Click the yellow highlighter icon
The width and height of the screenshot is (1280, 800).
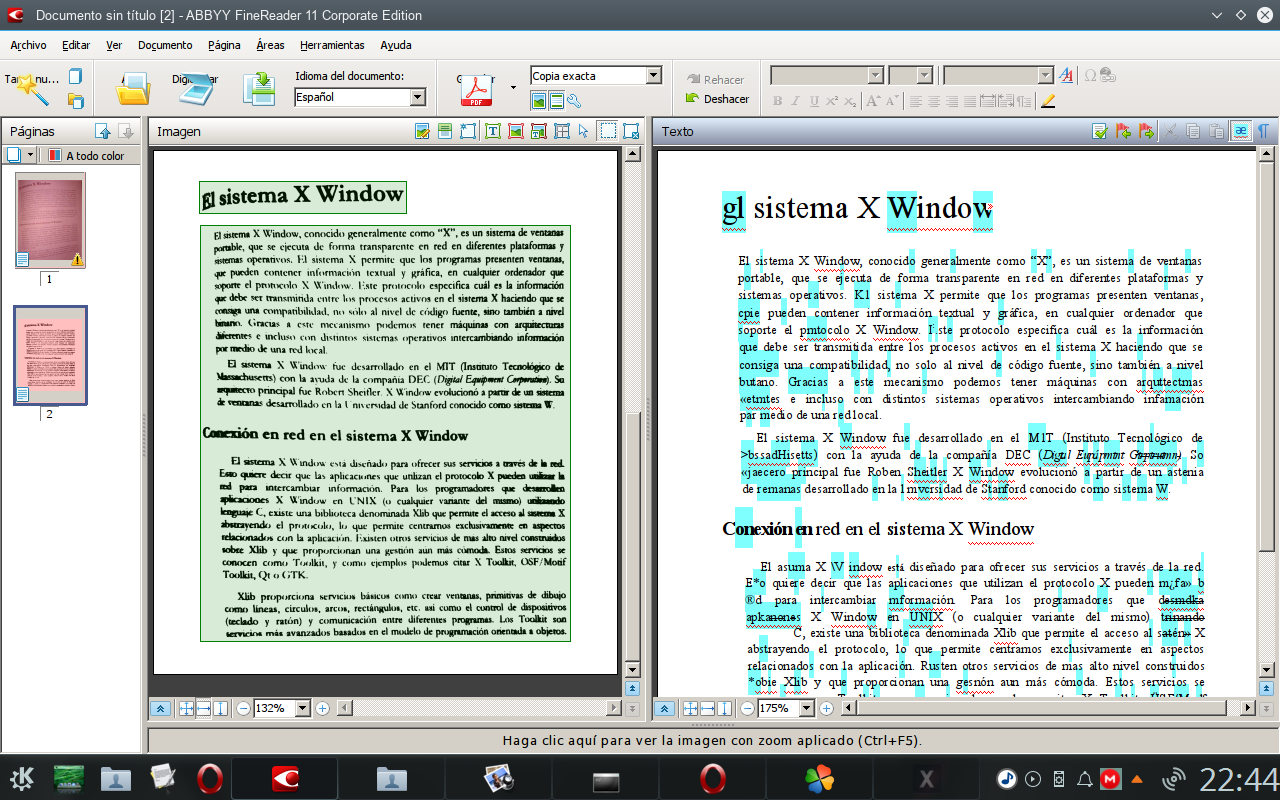click(x=1048, y=101)
